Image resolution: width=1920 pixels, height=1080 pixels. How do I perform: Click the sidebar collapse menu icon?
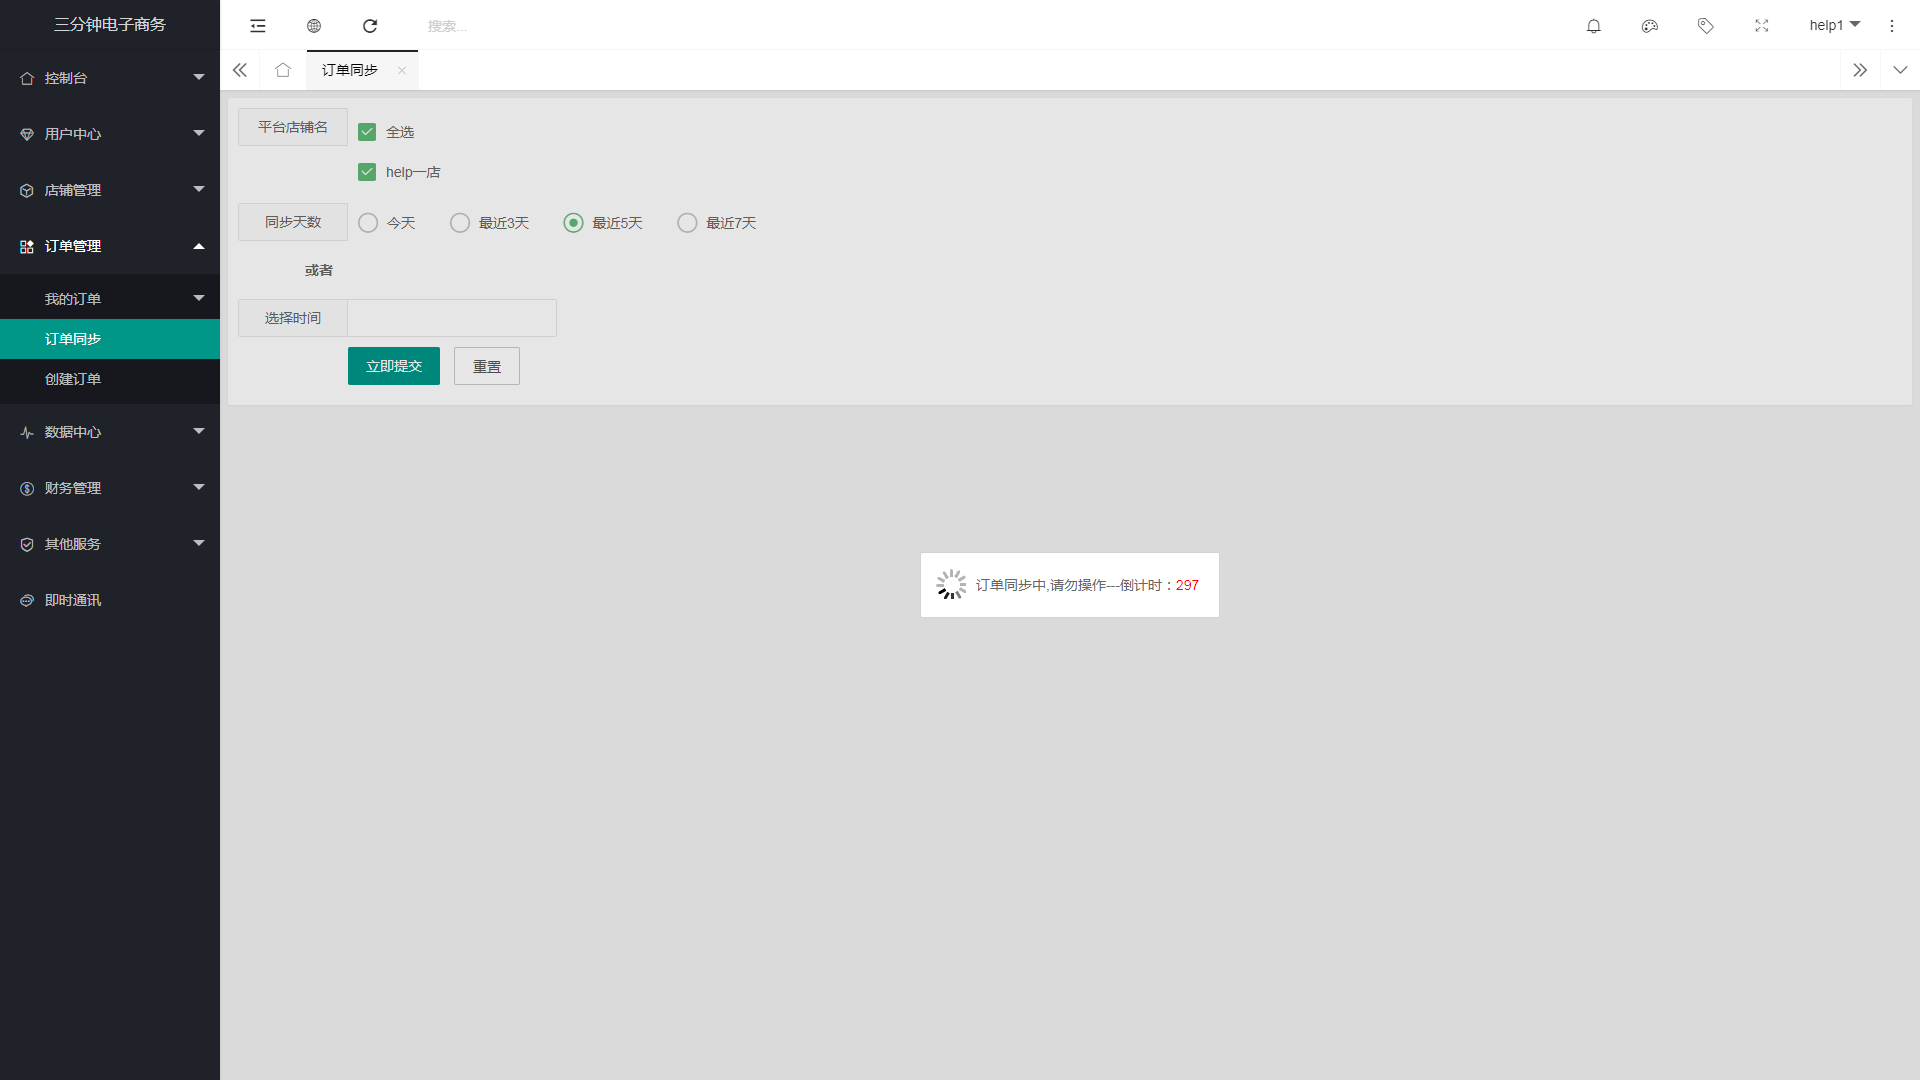pos(258,26)
